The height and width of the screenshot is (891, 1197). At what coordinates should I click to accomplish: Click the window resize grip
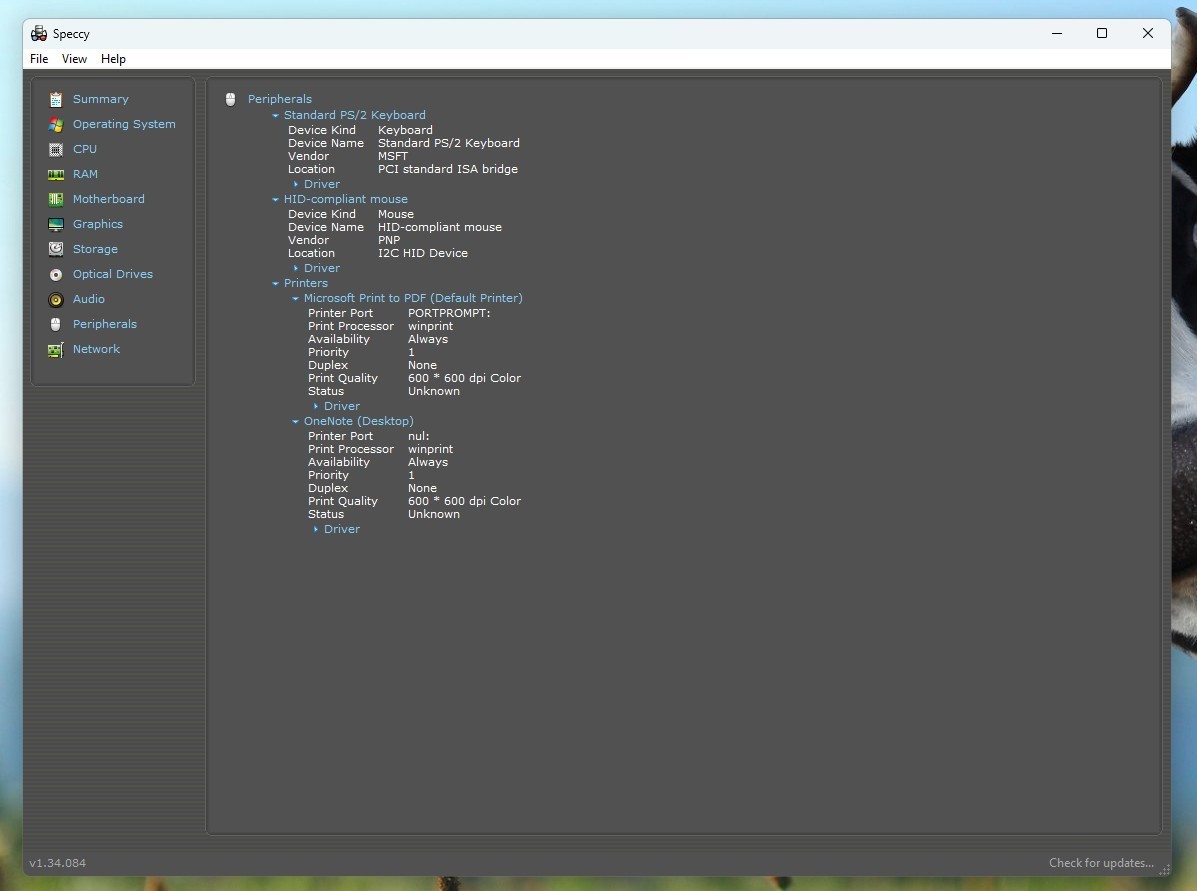click(x=1164, y=870)
